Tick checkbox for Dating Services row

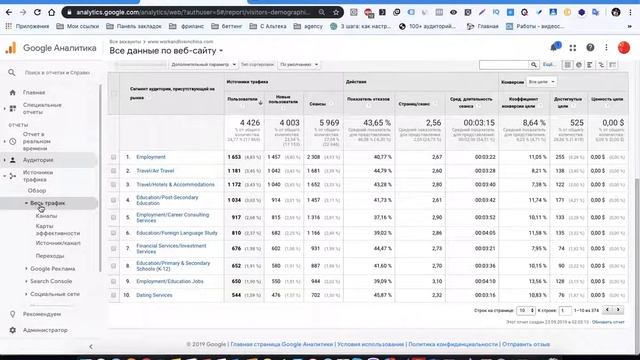[x=113, y=295]
